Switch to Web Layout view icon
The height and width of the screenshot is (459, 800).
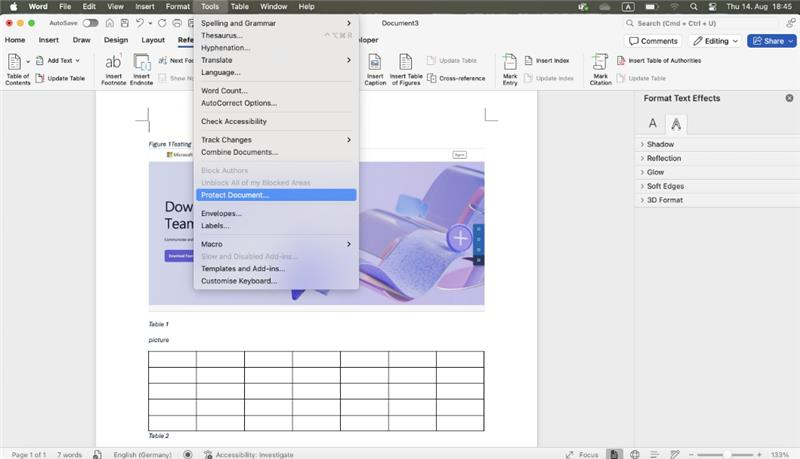(x=635, y=454)
